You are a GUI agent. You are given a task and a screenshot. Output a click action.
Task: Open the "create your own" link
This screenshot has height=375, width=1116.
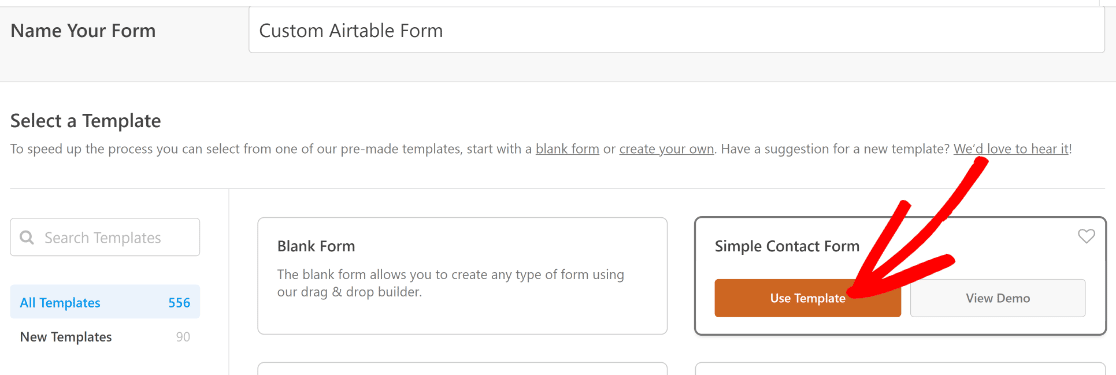[666, 149]
